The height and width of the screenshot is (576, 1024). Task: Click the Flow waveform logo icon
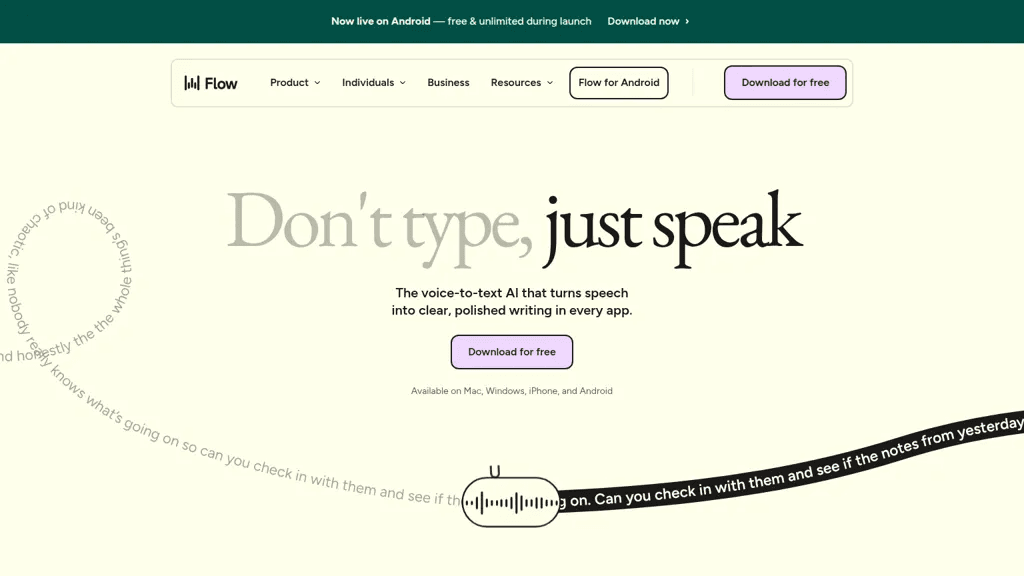191,83
